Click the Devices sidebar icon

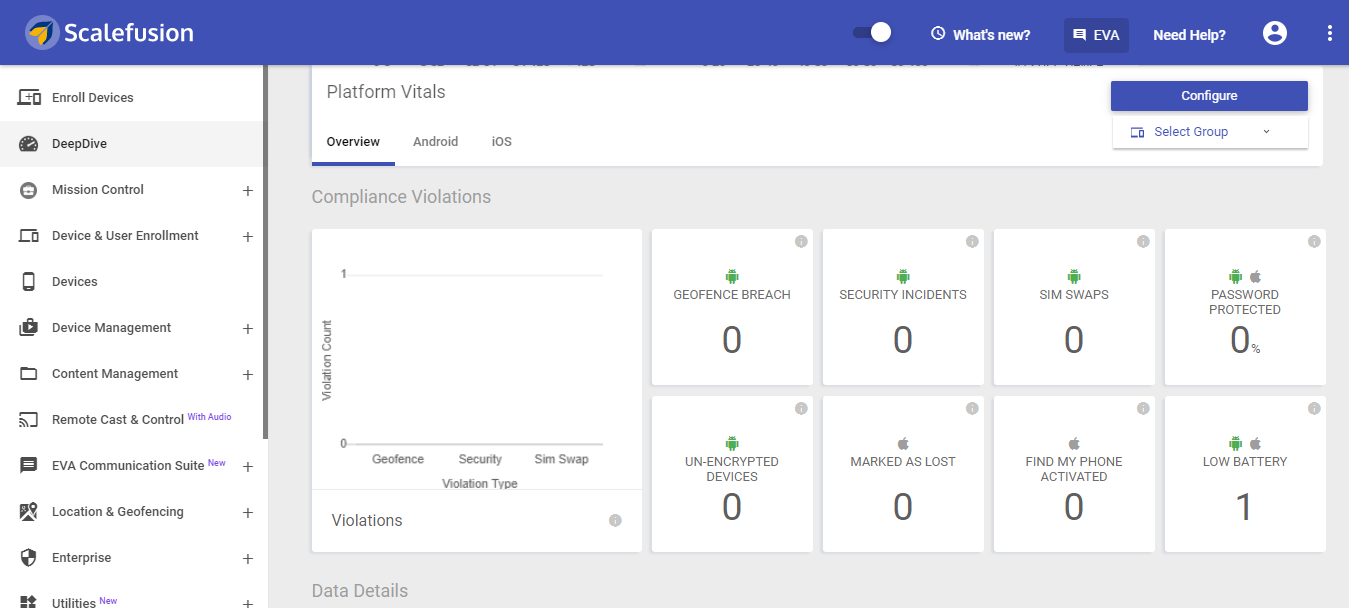pos(28,281)
